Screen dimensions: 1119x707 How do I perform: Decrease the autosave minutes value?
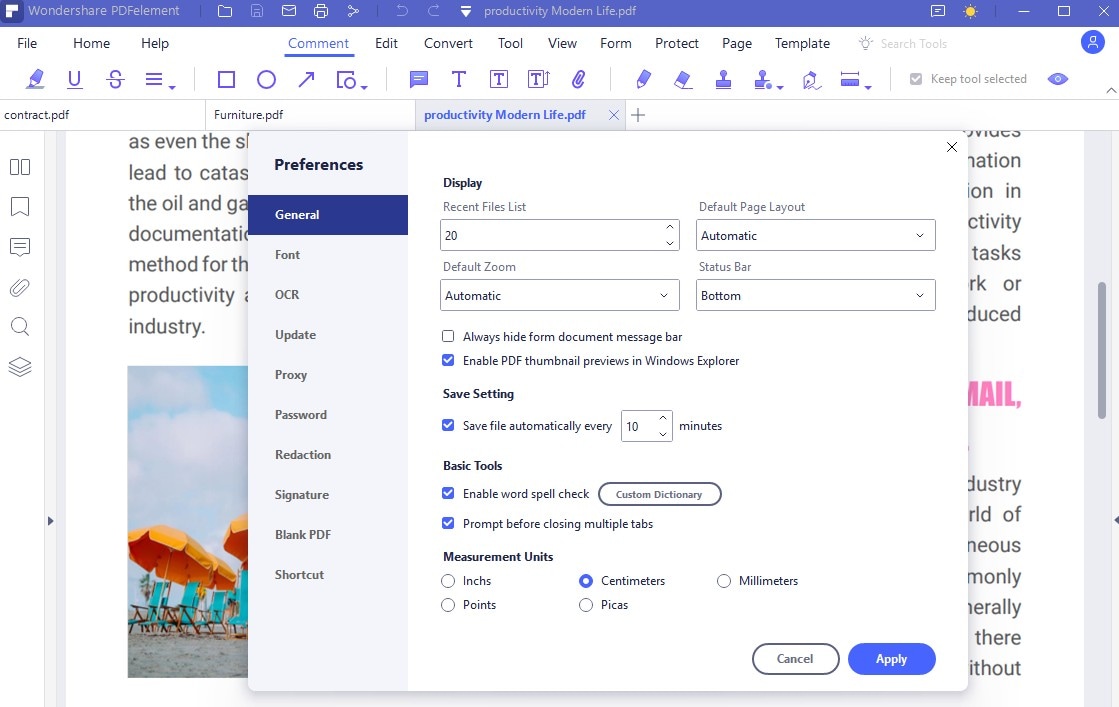coord(663,434)
